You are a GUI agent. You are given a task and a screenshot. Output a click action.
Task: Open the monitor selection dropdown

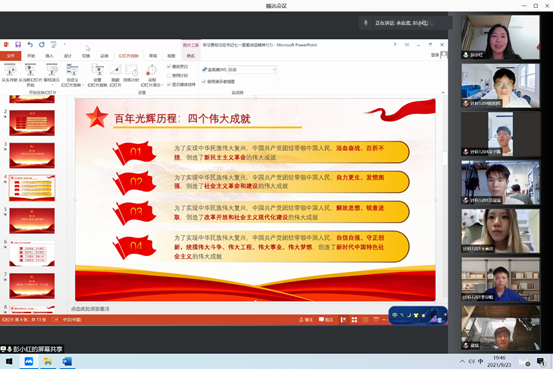coord(251,69)
